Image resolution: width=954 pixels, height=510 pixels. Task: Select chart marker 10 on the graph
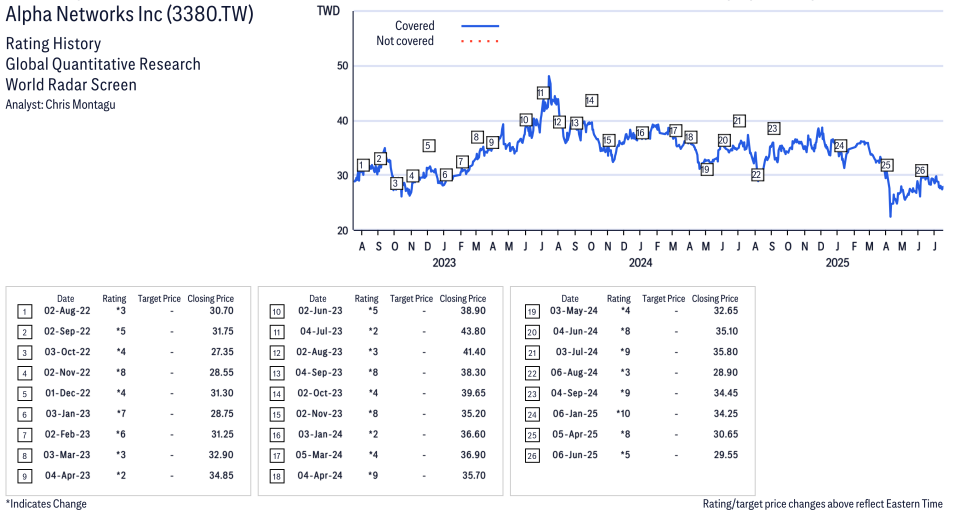pos(525,120)
